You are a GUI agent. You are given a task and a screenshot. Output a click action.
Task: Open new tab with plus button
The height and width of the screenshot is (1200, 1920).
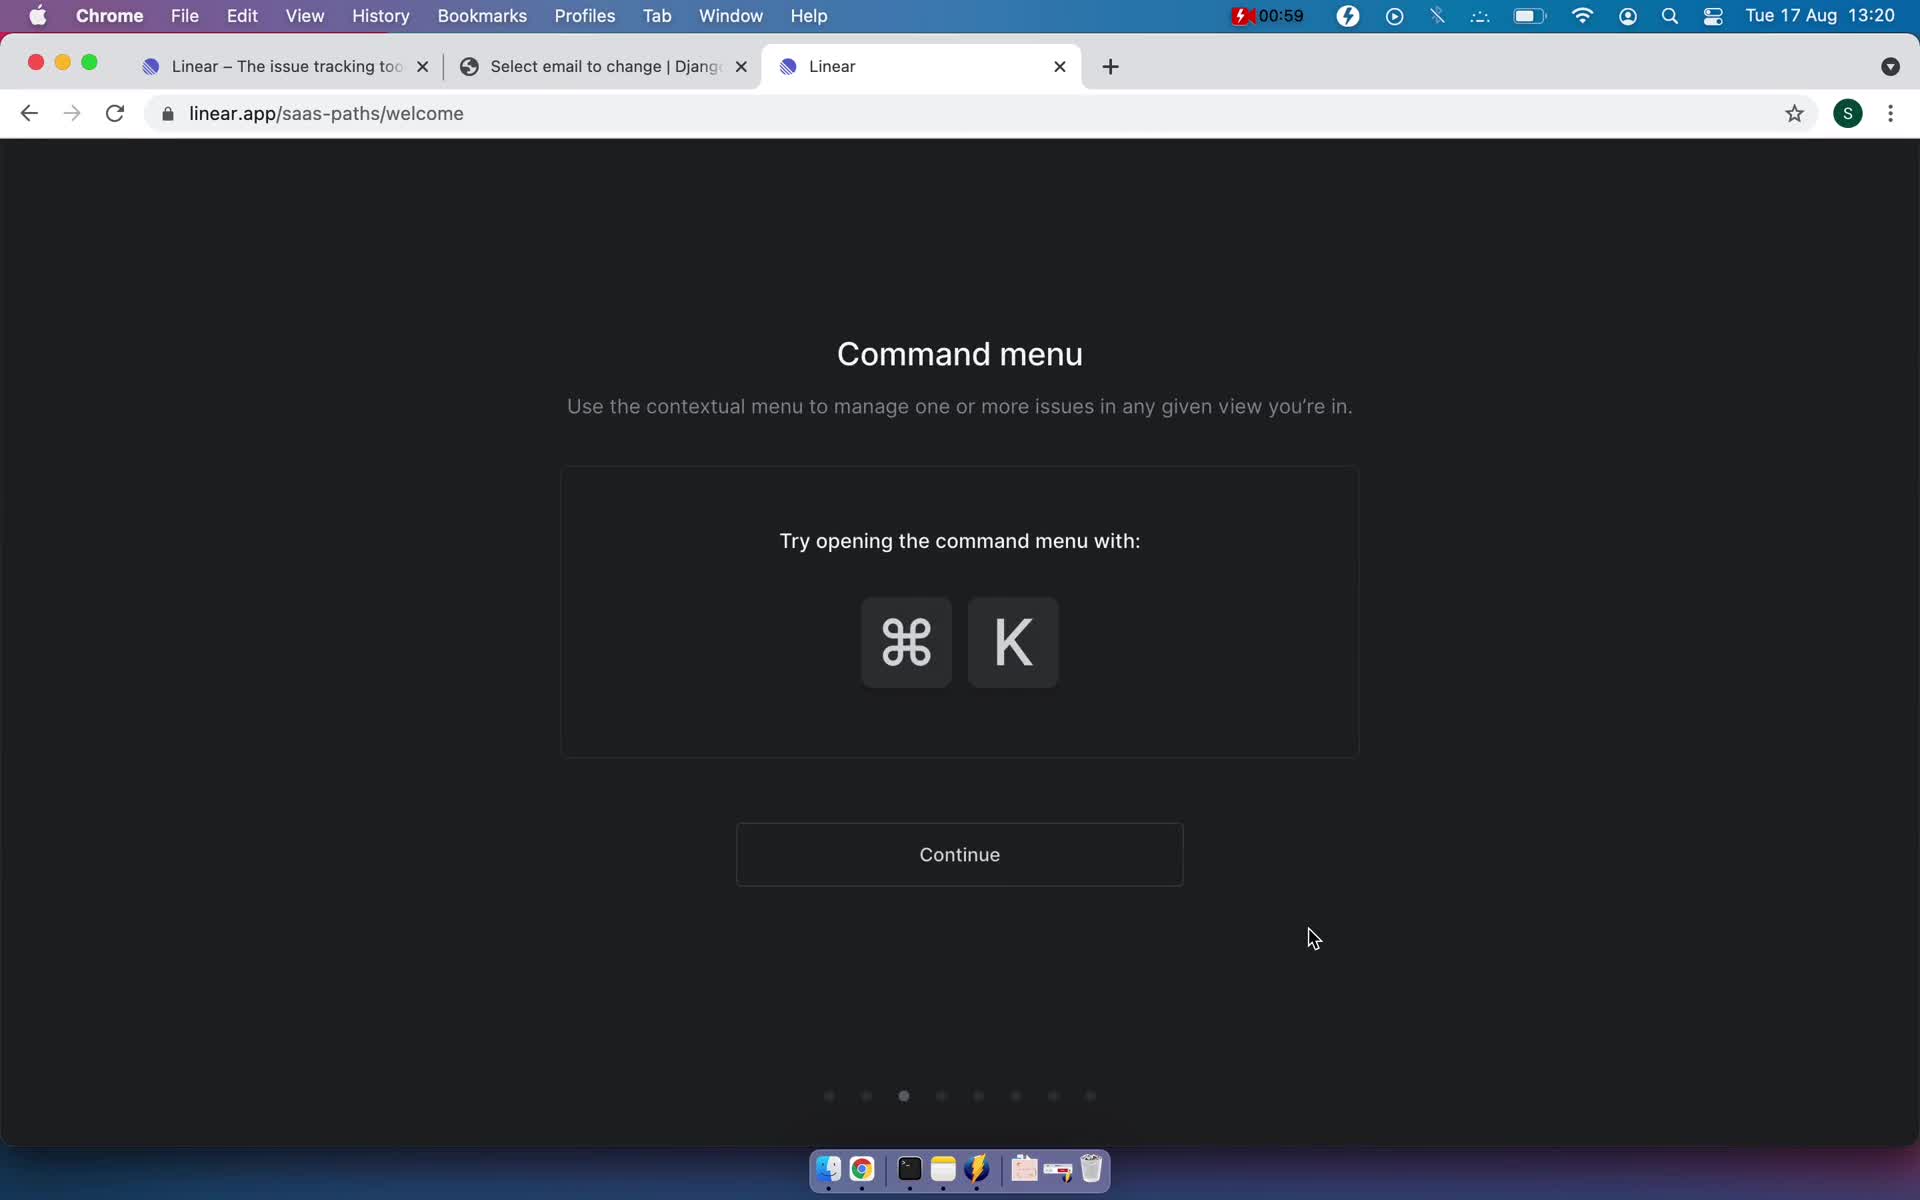click(1111, 65)
